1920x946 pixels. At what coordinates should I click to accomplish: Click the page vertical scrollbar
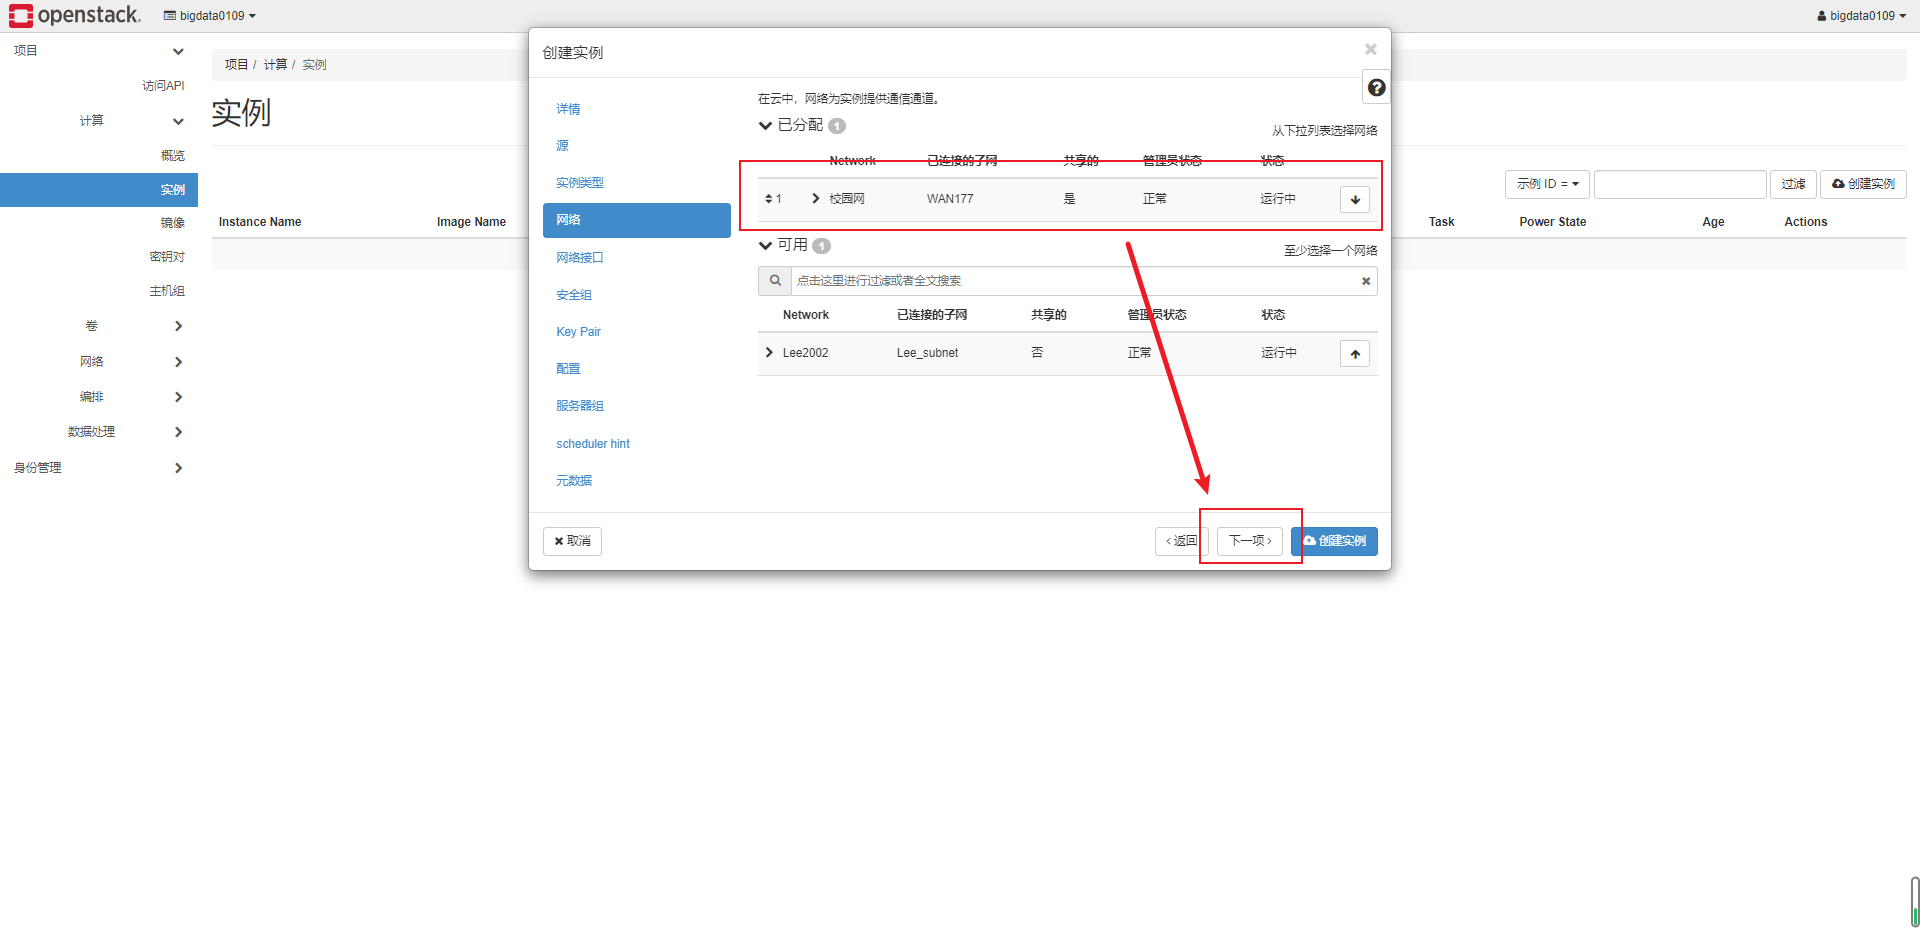[x=1914, y=902]
